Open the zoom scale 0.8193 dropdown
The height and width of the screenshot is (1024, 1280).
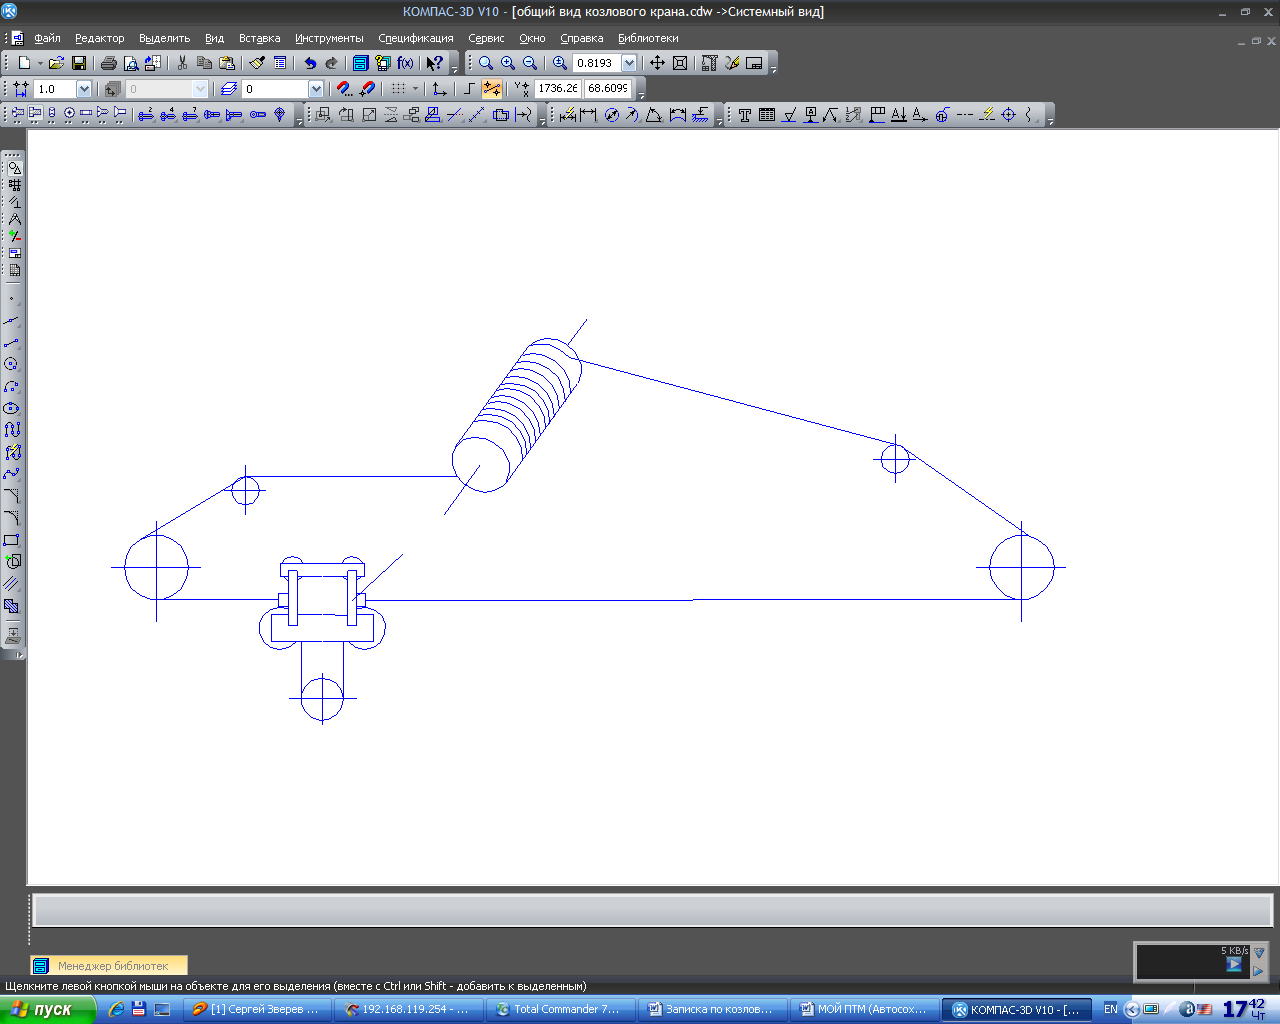tap(629, 63)
